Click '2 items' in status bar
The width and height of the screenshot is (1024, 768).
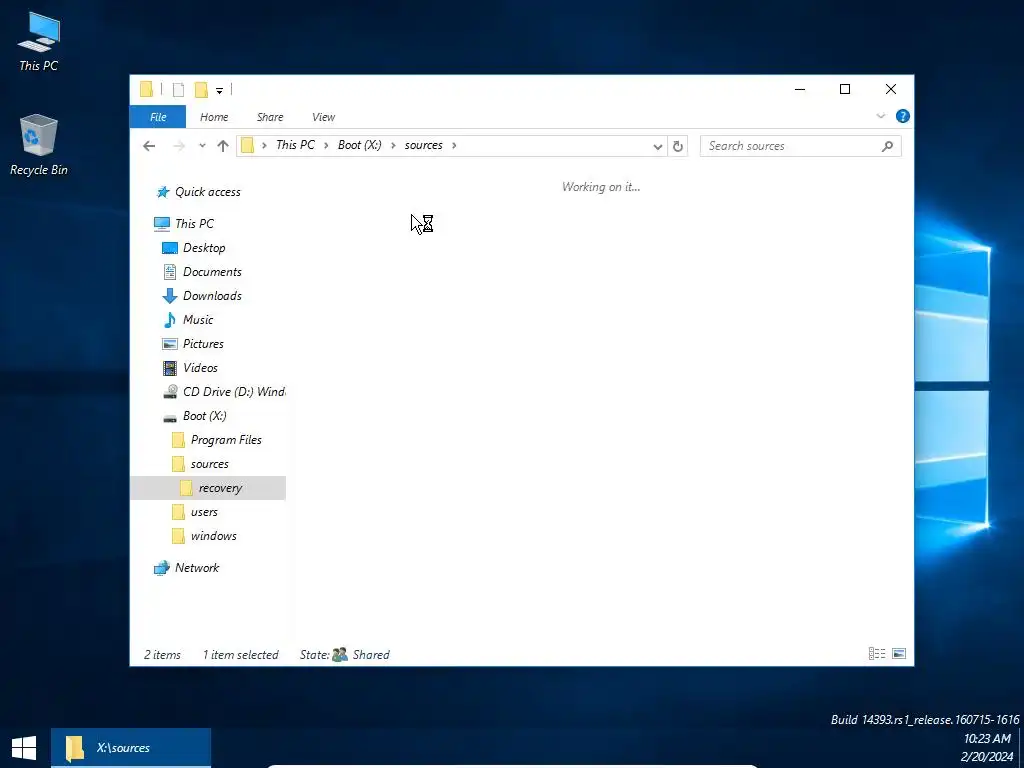point(162,654)
